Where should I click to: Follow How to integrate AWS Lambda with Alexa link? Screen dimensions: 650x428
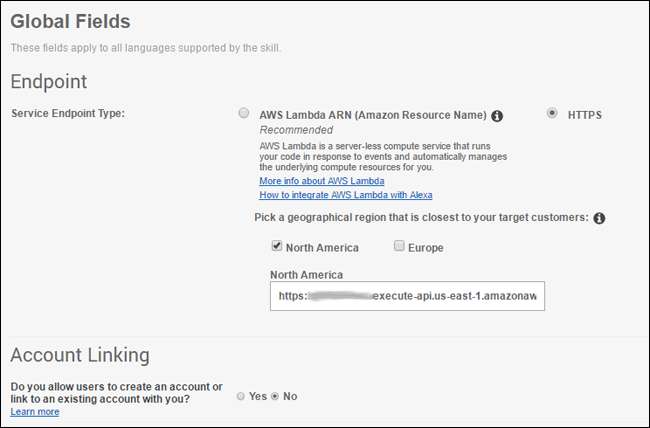coord(345,195)
